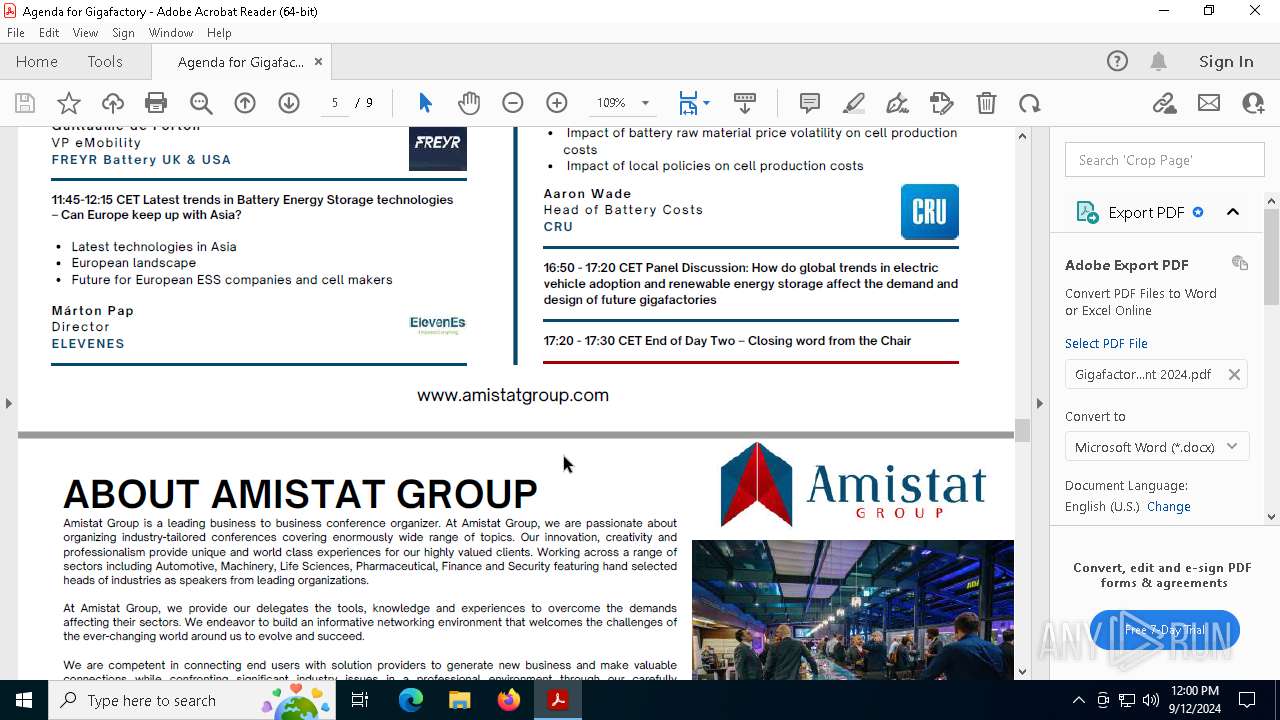
Task: Open Task View in taskbar
Action: (360, 700)
